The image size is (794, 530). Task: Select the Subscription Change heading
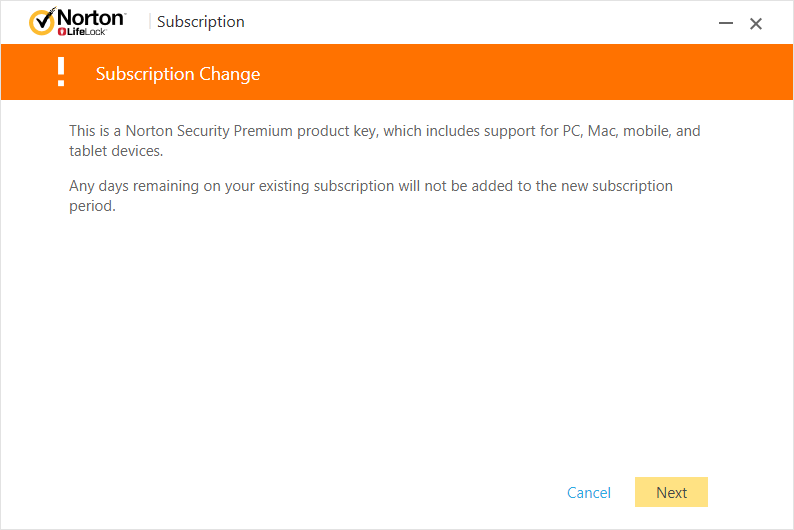178,74
